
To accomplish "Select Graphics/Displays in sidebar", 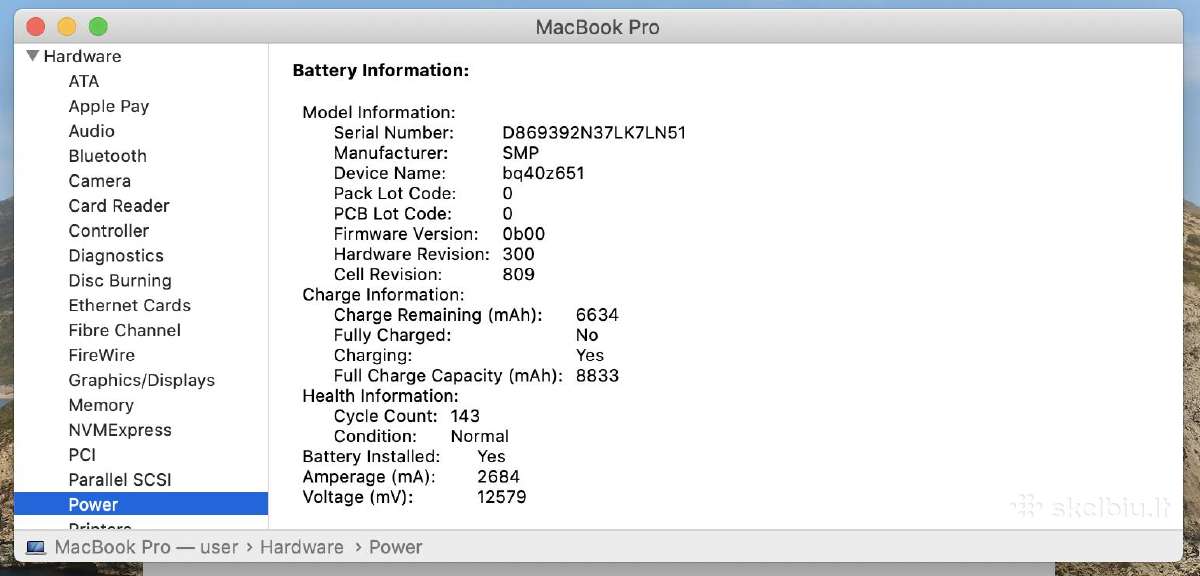I will click(141, 380).
